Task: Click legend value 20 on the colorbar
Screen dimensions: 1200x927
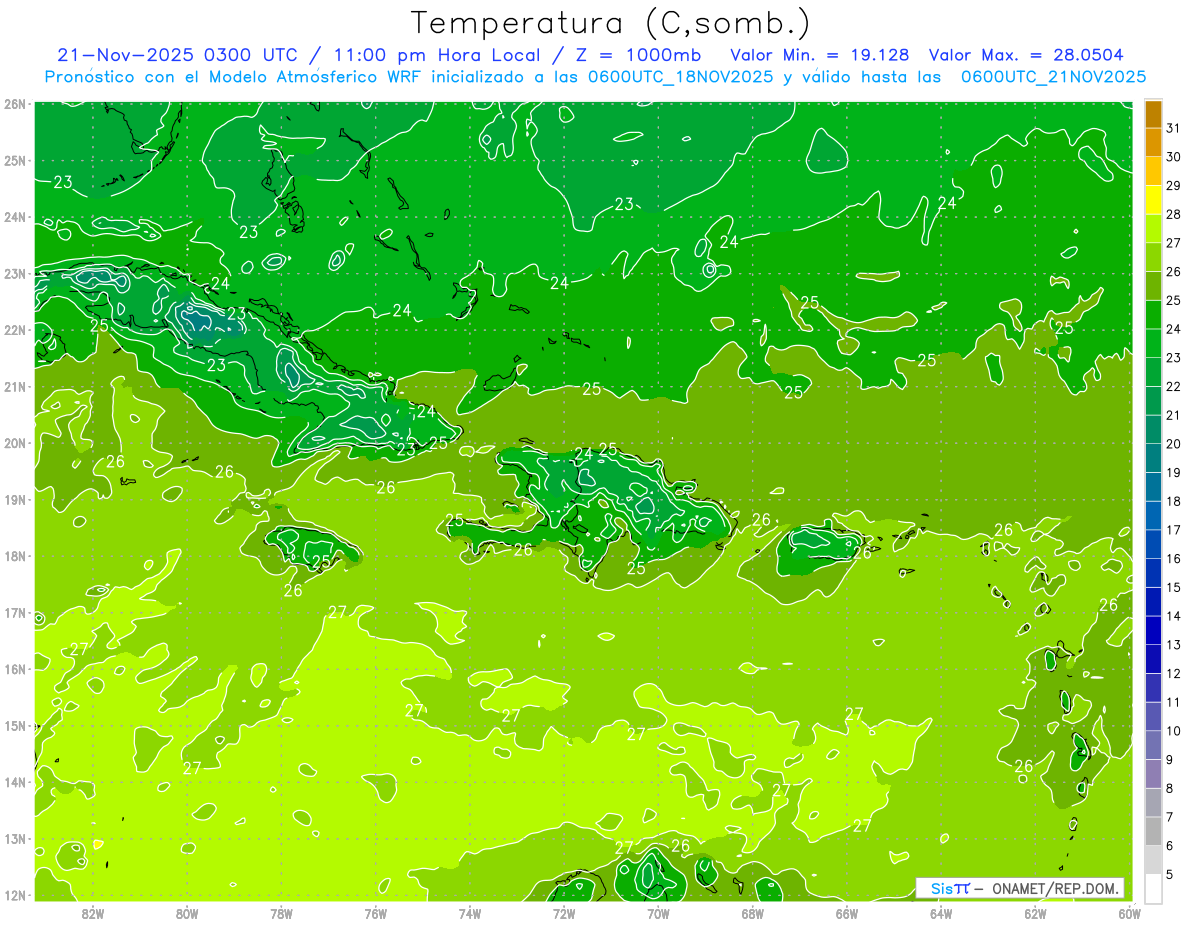Action: [1174, 443]
